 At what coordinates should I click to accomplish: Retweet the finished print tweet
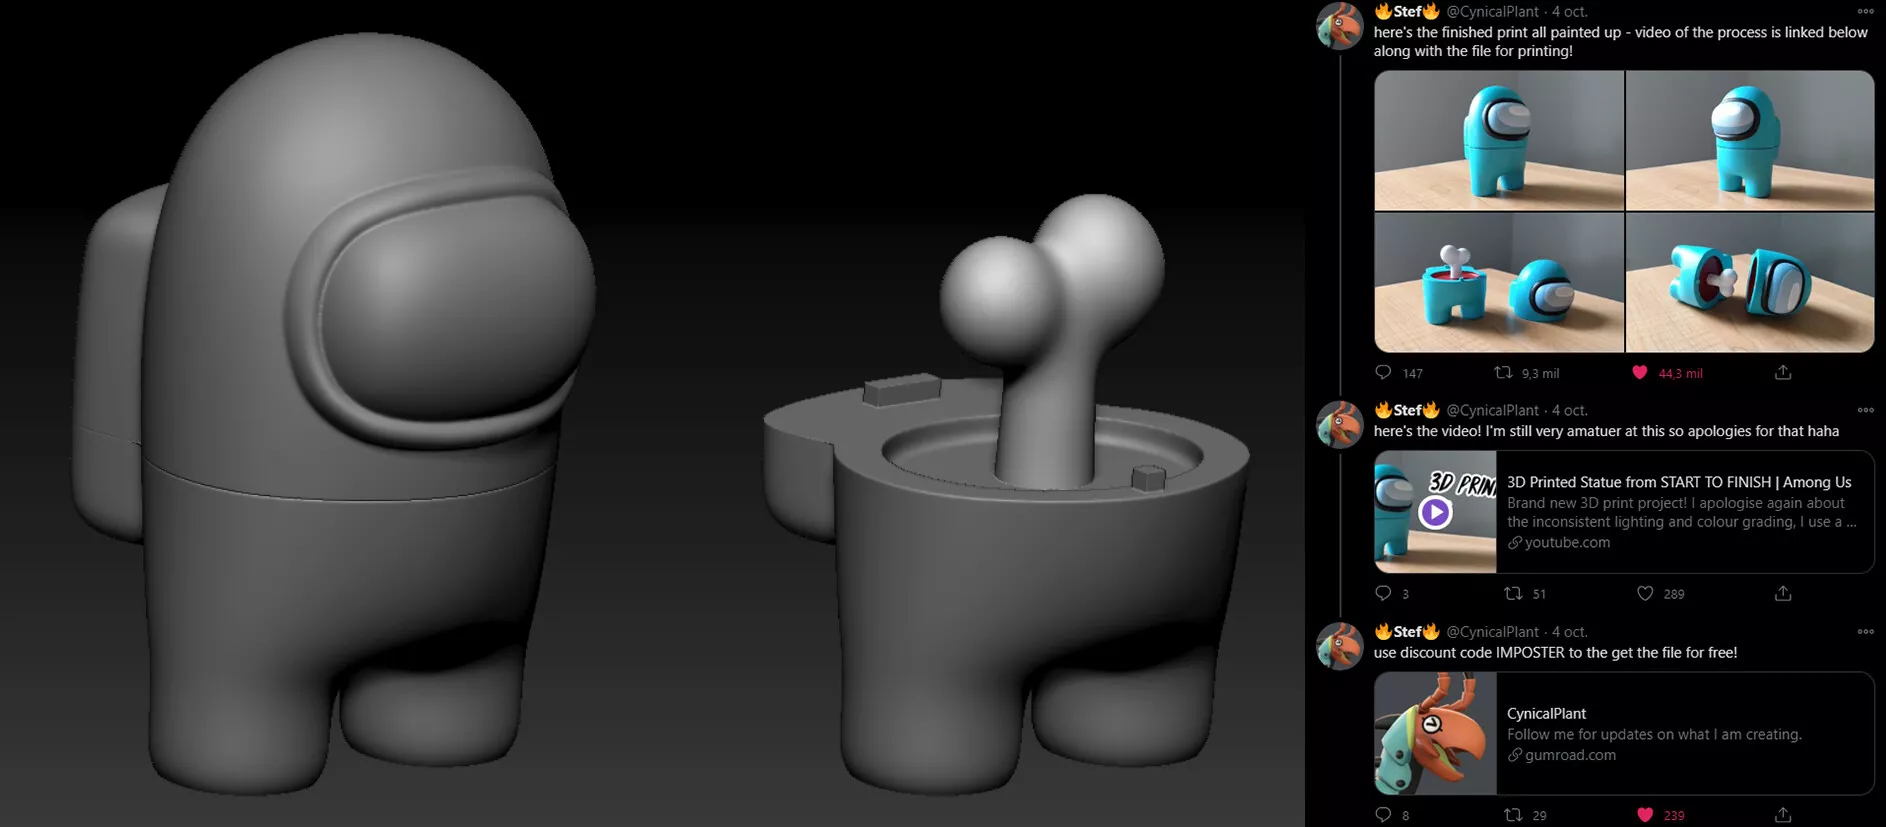[x=1503, y=373]
